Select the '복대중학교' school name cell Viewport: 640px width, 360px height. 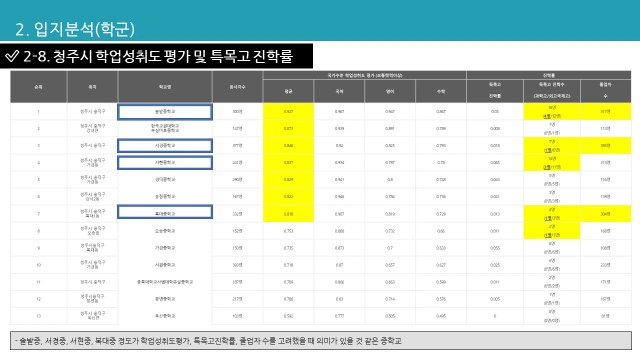pyautogui.click(x=165, y=213)
